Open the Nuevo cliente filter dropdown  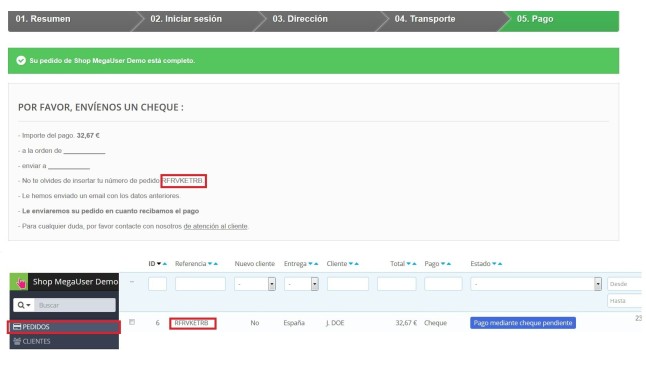pos(255,284)
